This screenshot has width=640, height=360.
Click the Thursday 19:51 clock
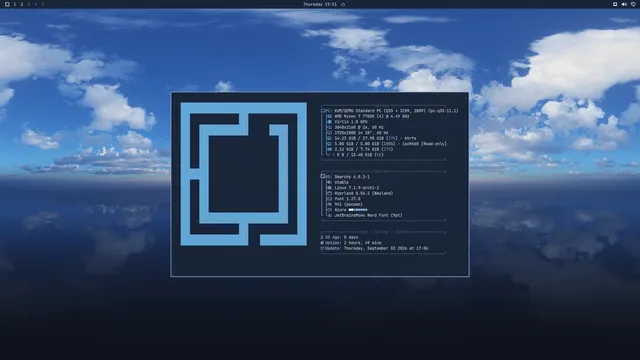point(320,4)
